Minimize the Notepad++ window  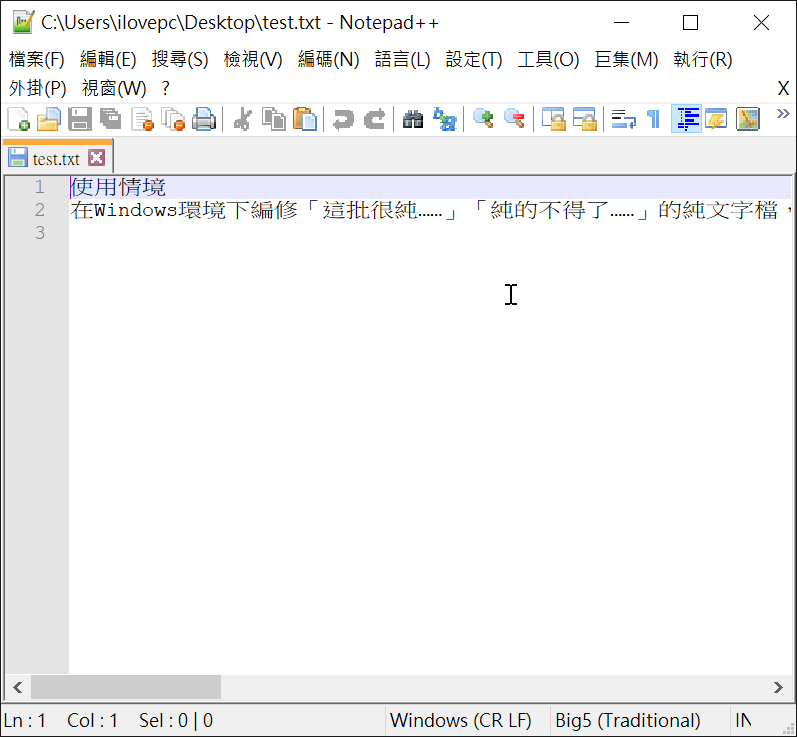[x=621, y=23]
